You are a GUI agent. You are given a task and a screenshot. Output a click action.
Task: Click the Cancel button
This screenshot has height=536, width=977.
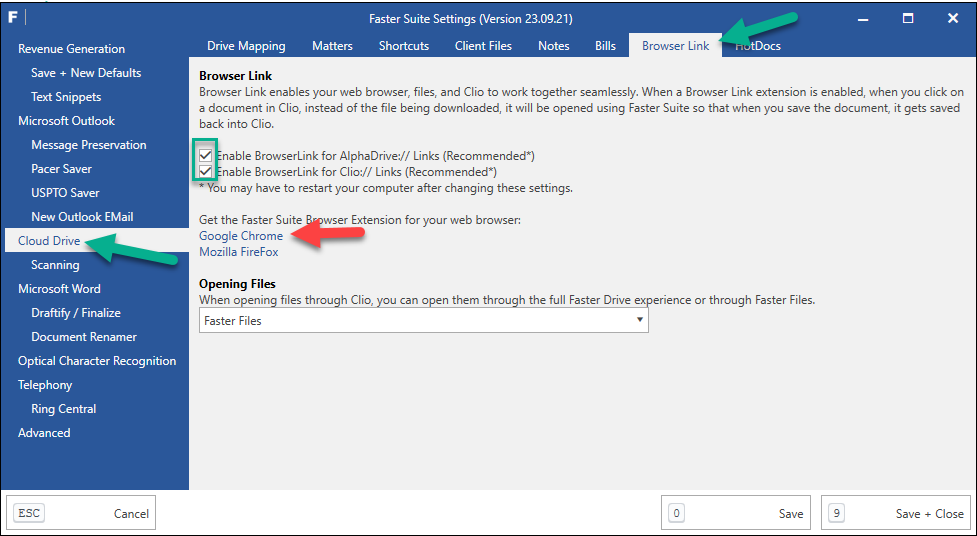(x=80, y=513)
